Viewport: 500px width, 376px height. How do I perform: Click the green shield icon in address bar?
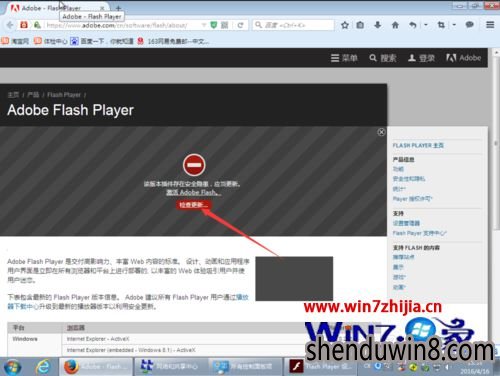pos(214,25)
